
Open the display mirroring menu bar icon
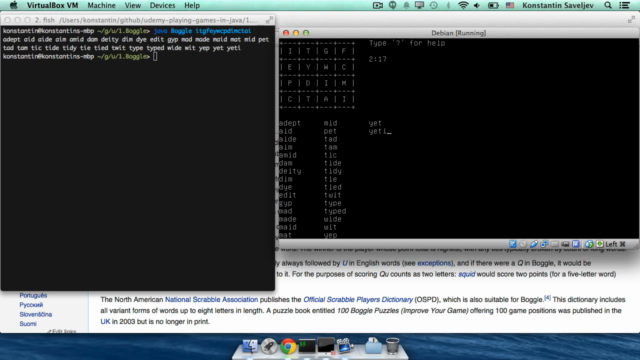point(420,5)
